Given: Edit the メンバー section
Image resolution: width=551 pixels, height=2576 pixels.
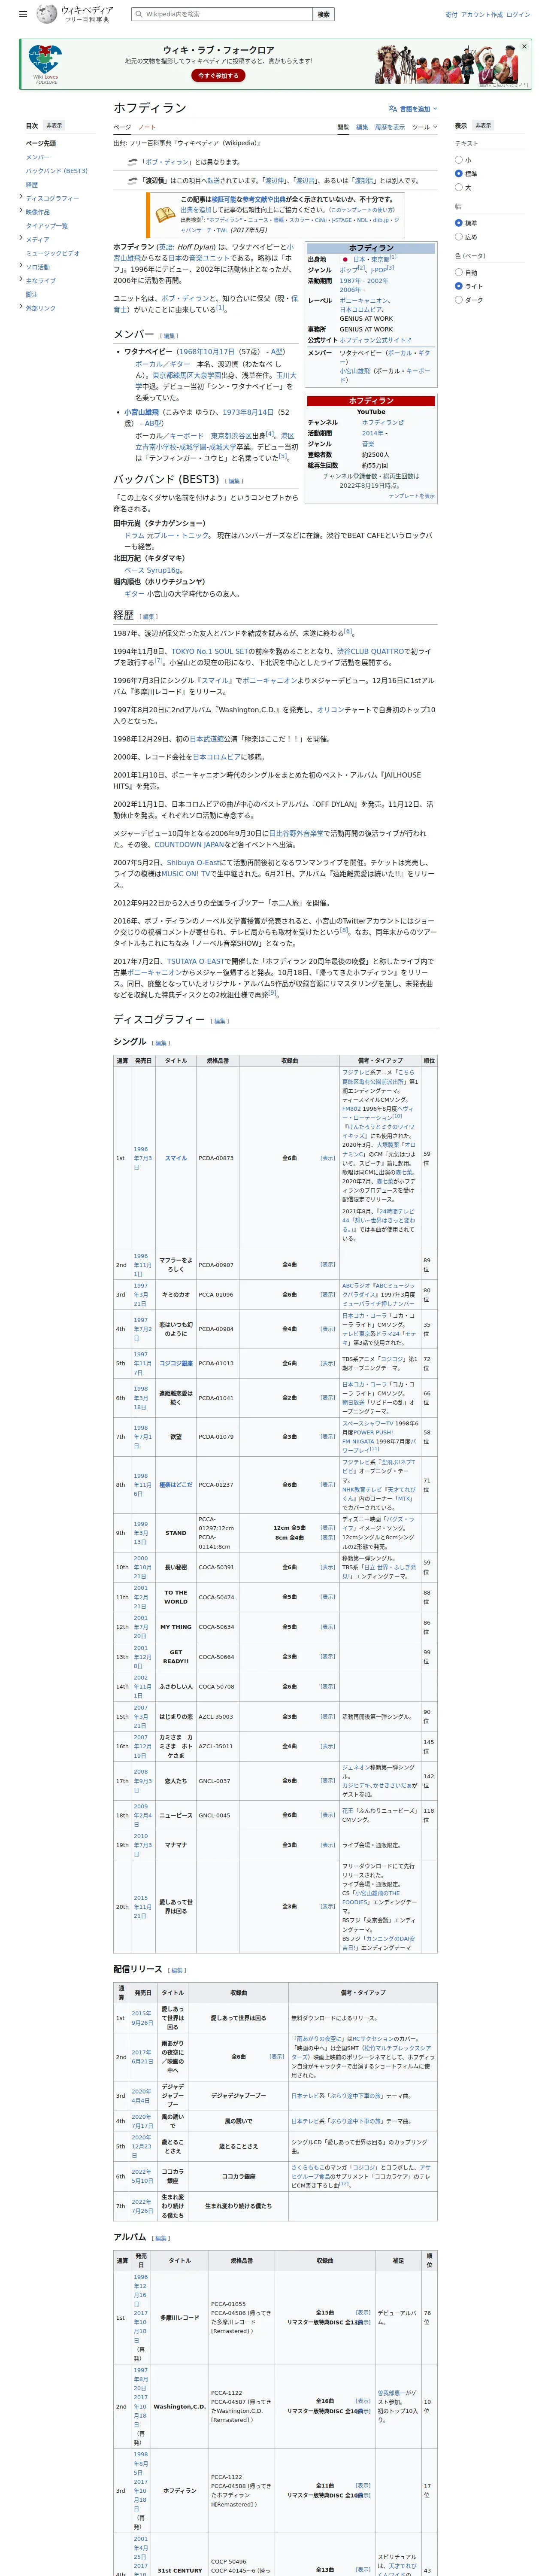Looking at the screenshot, I should [x=170, y=336].
